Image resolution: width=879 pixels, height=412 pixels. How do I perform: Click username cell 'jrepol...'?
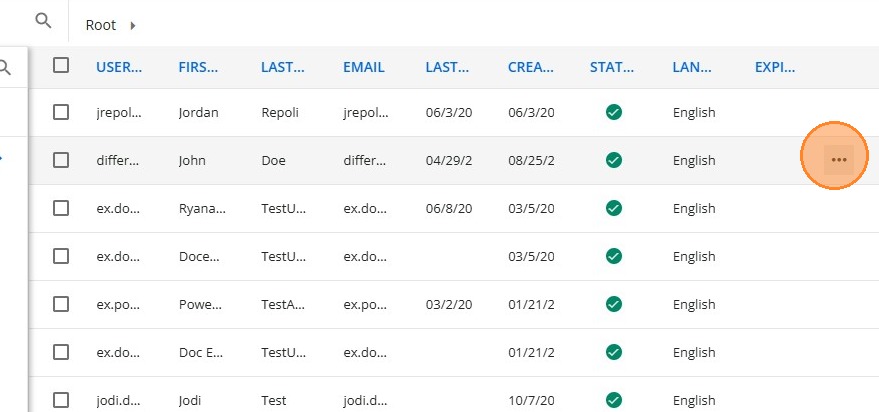[119, 113]
